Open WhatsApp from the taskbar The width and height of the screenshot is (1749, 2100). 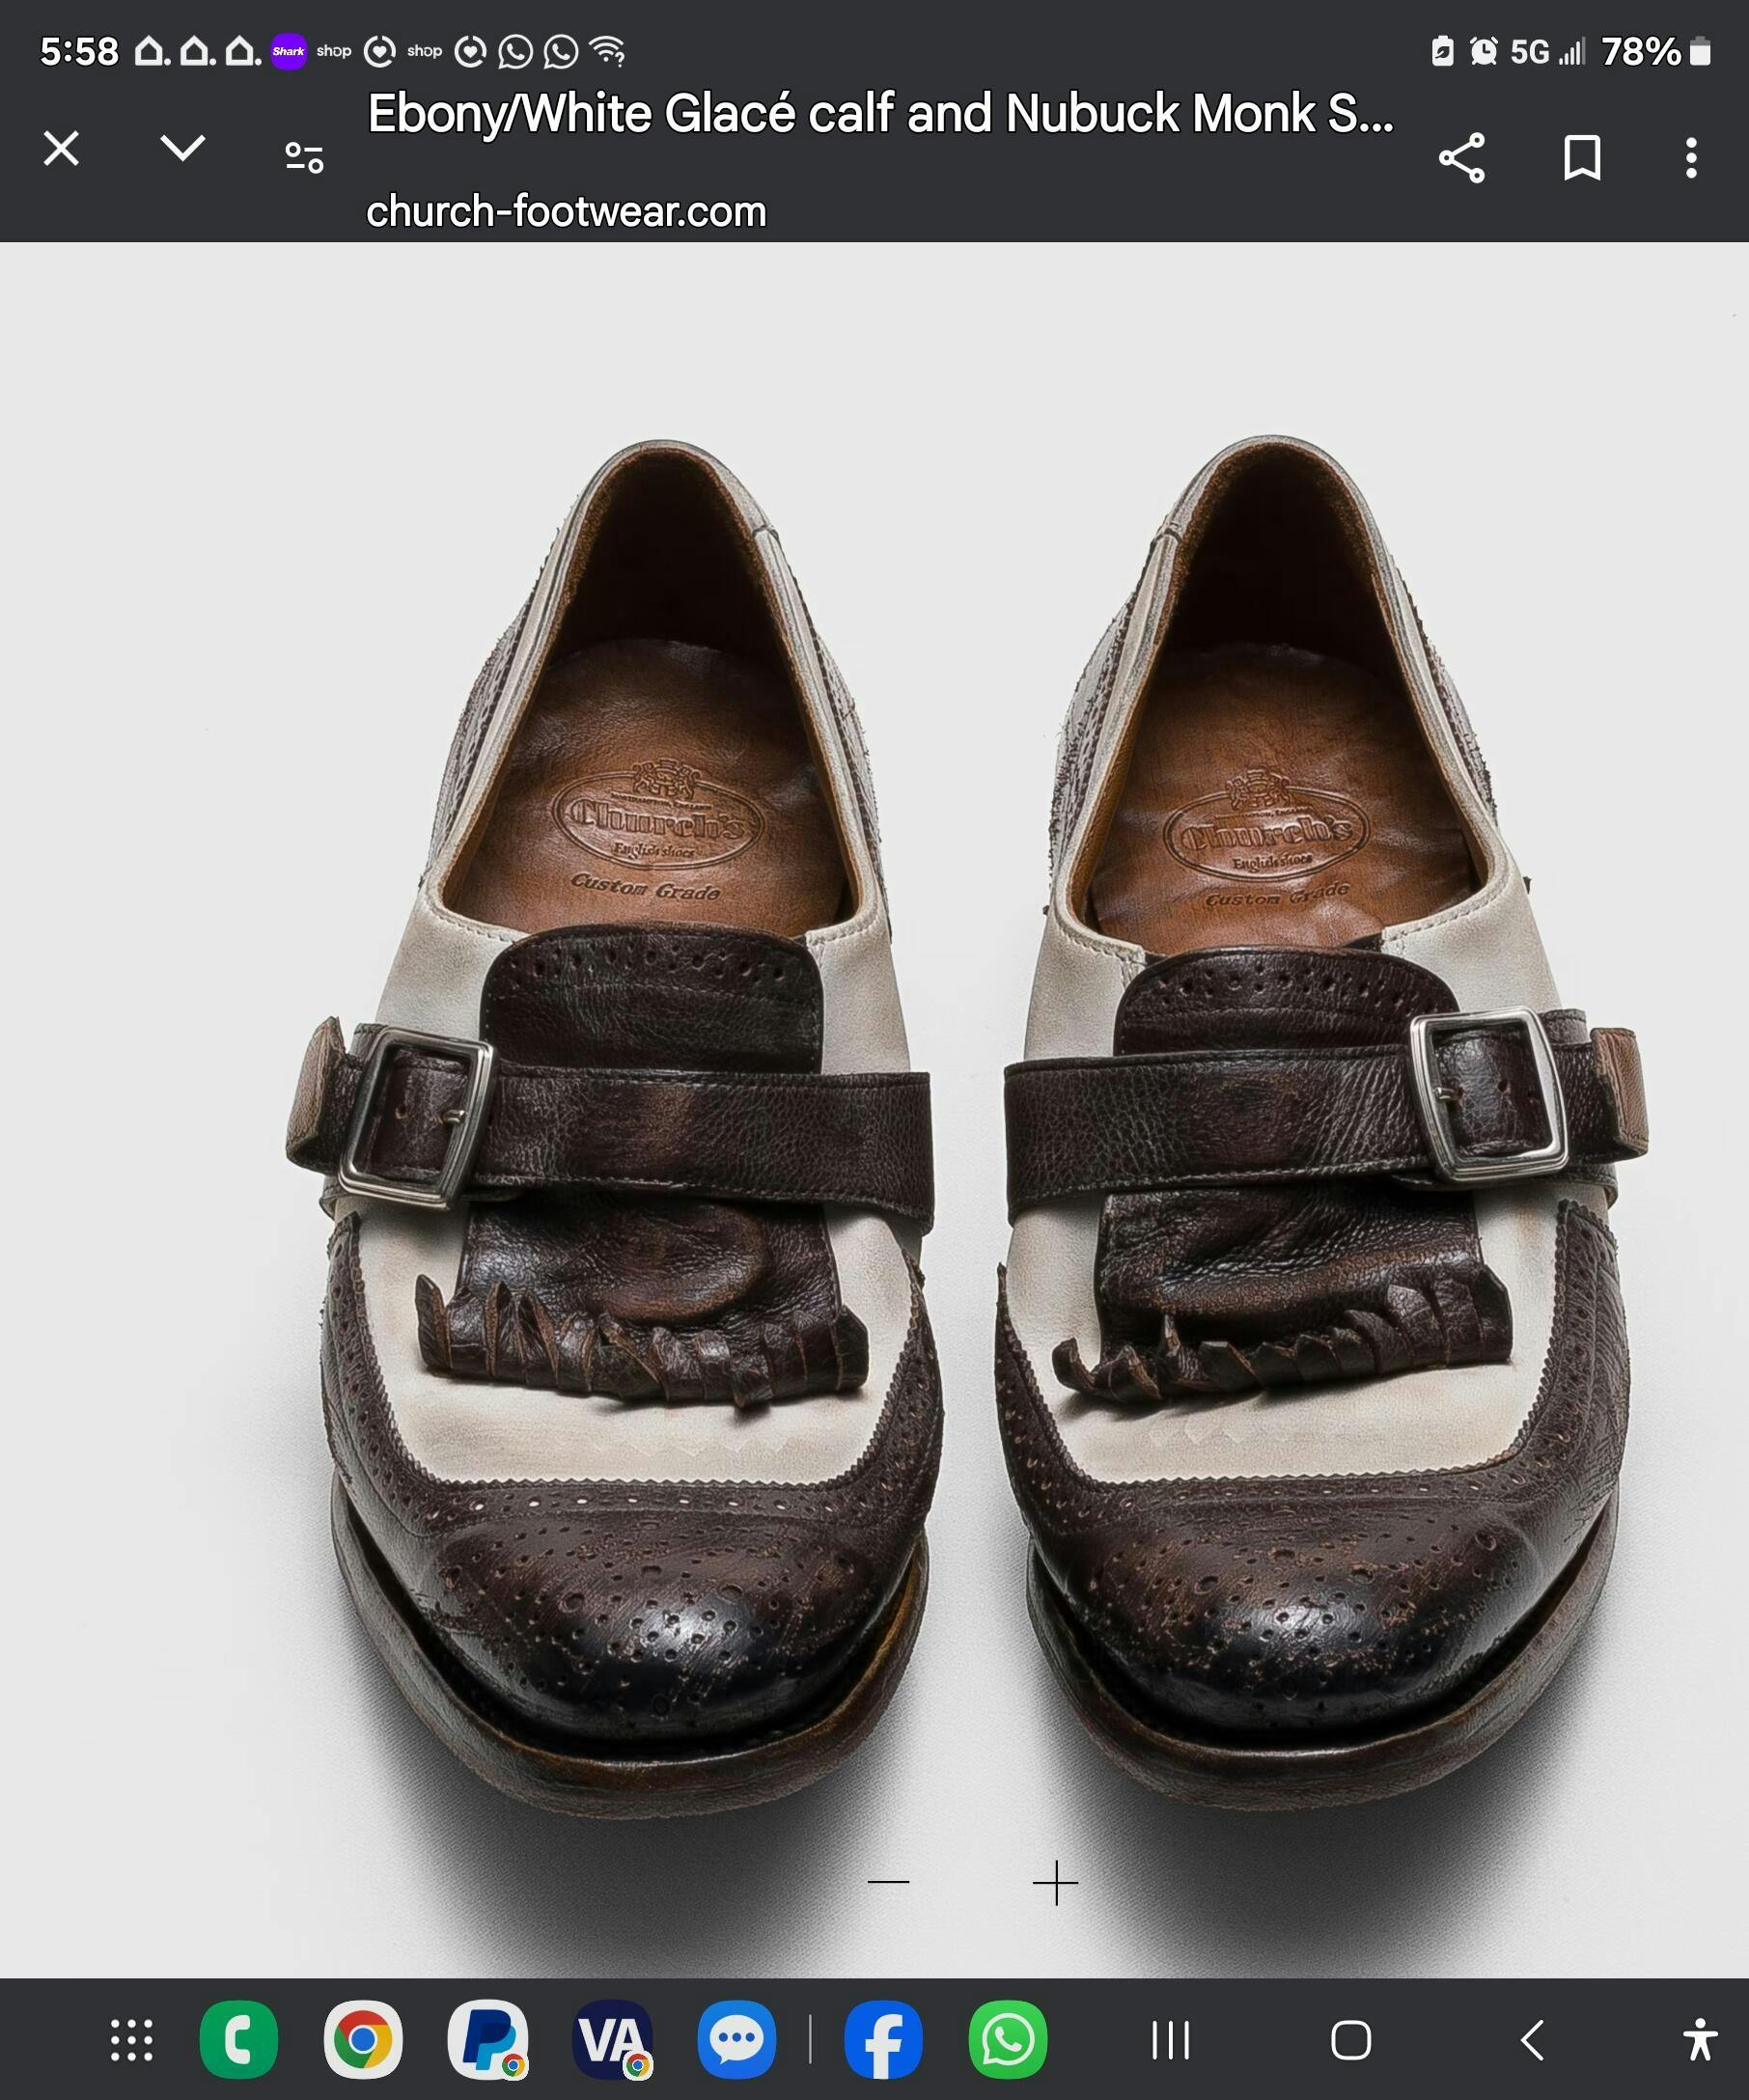point(1007,2040)
